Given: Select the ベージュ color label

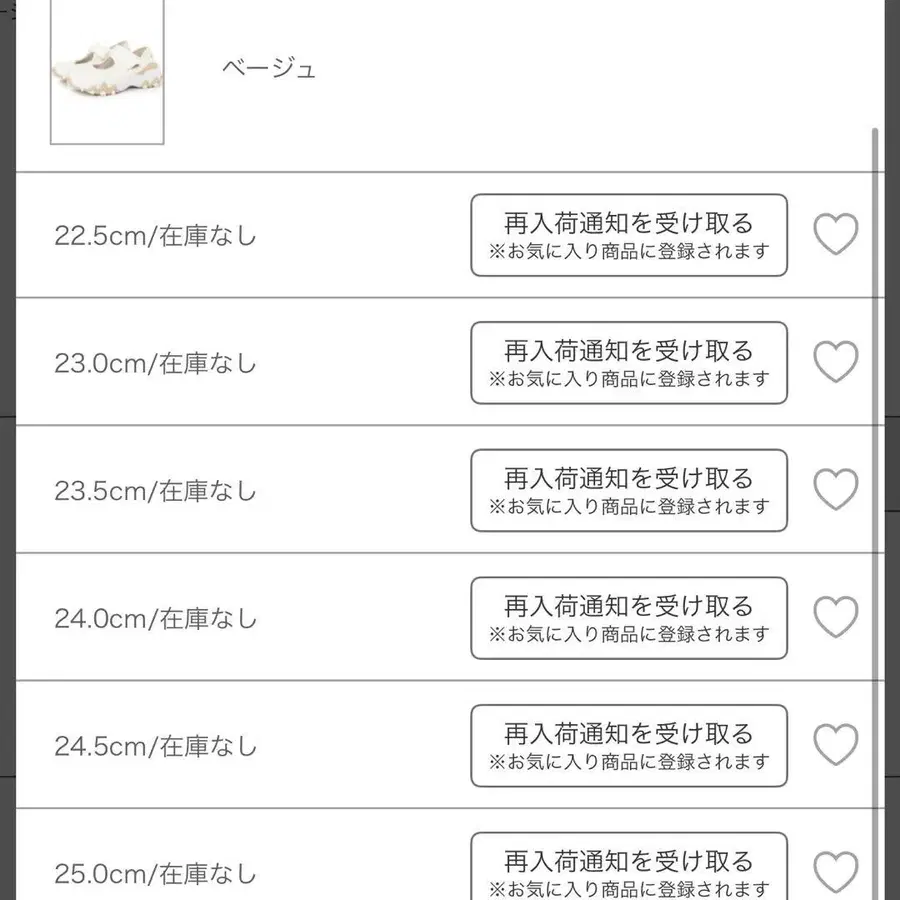Looking at the screenshot, I should click(269, 68).
